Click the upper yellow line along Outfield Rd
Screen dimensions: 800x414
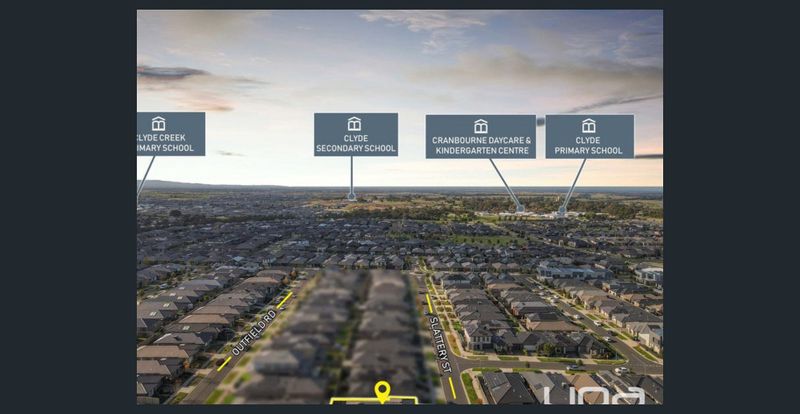pos(285,299)
